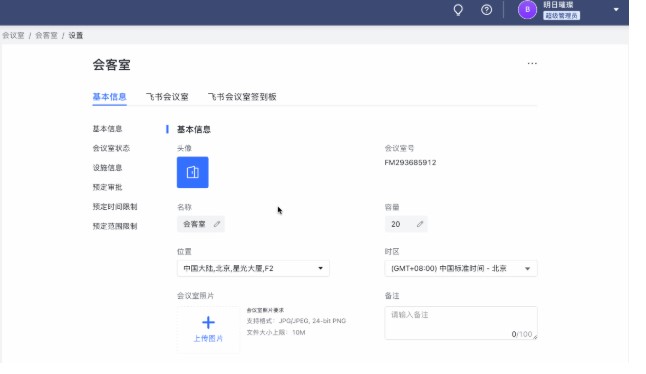Click the purple user avatar
Image resolution: width=646 pixels, height=374 pixels.
(527, 9)
